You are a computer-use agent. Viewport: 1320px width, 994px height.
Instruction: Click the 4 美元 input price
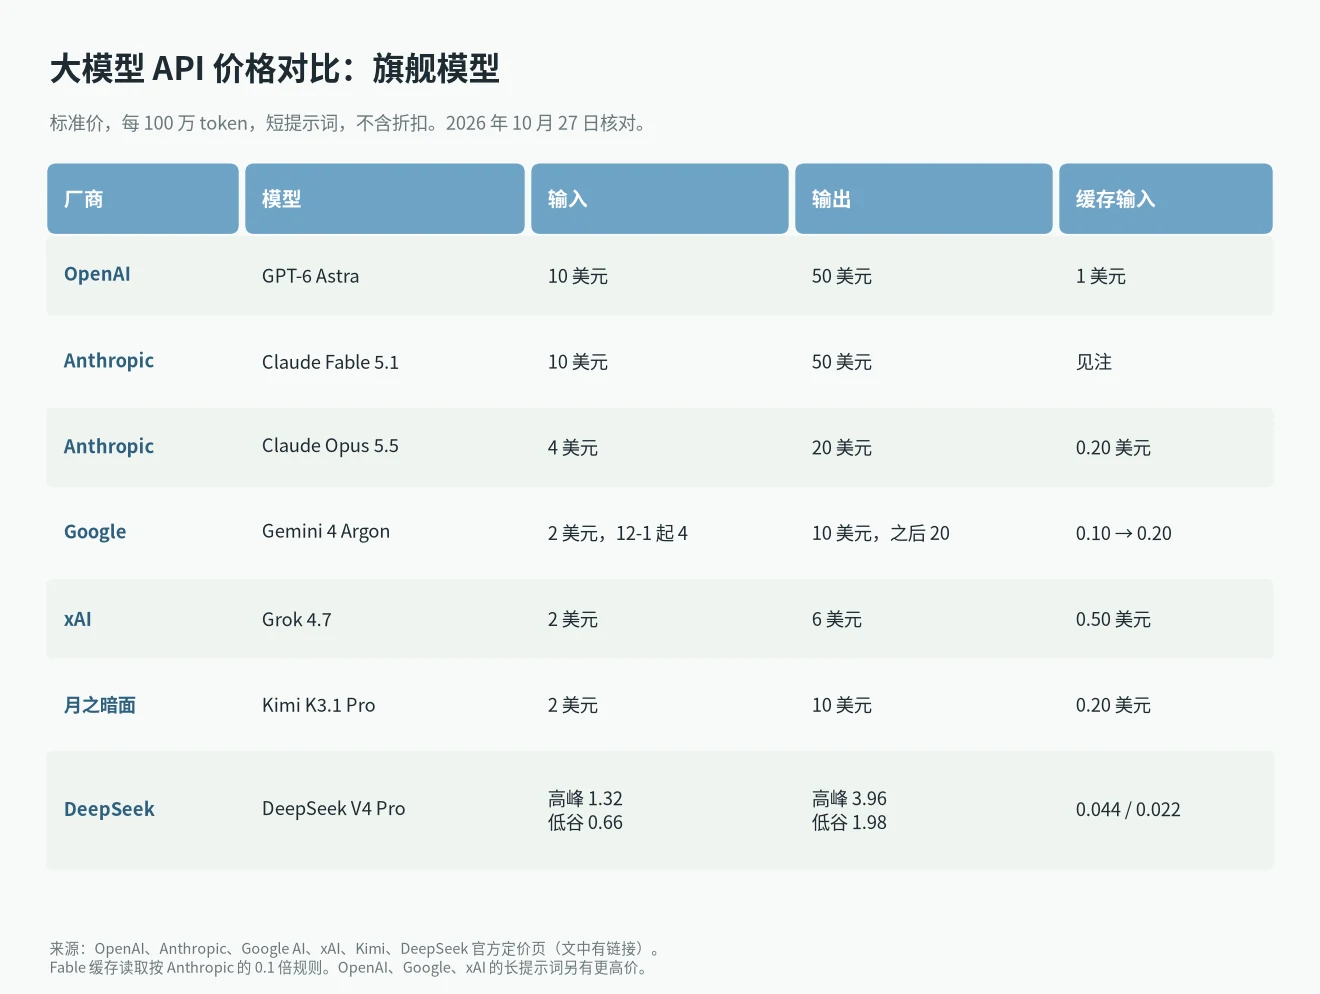pos(572,448)
